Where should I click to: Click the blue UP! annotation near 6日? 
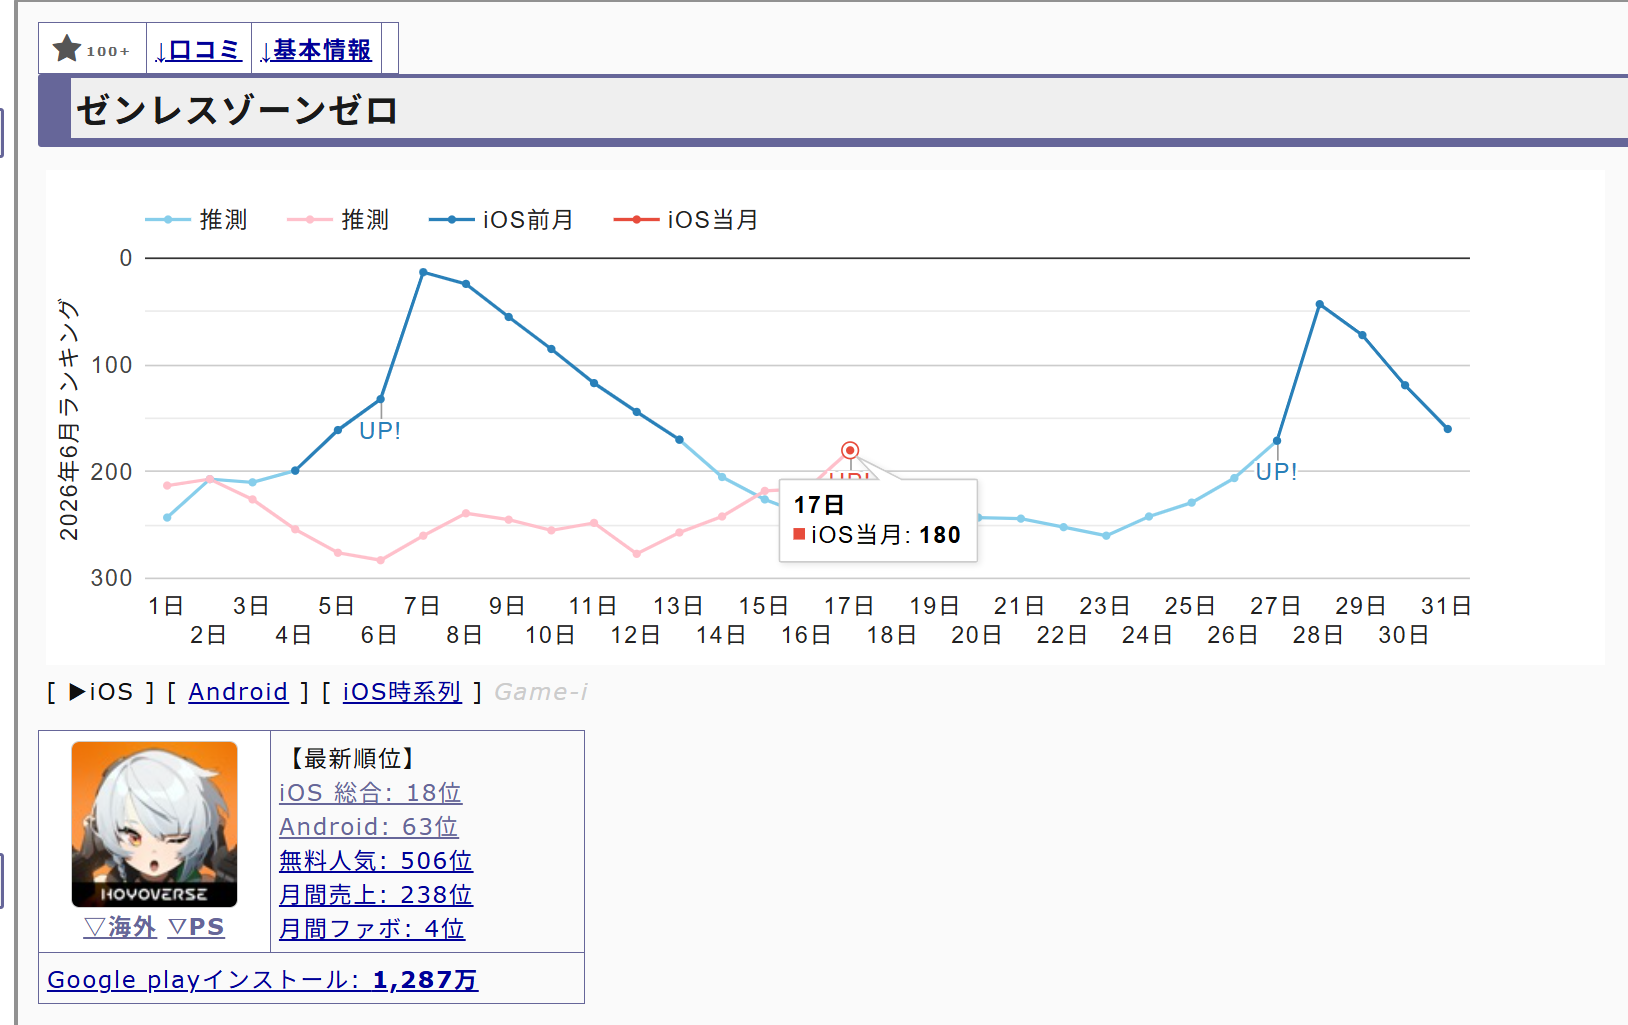coord(380,431)
